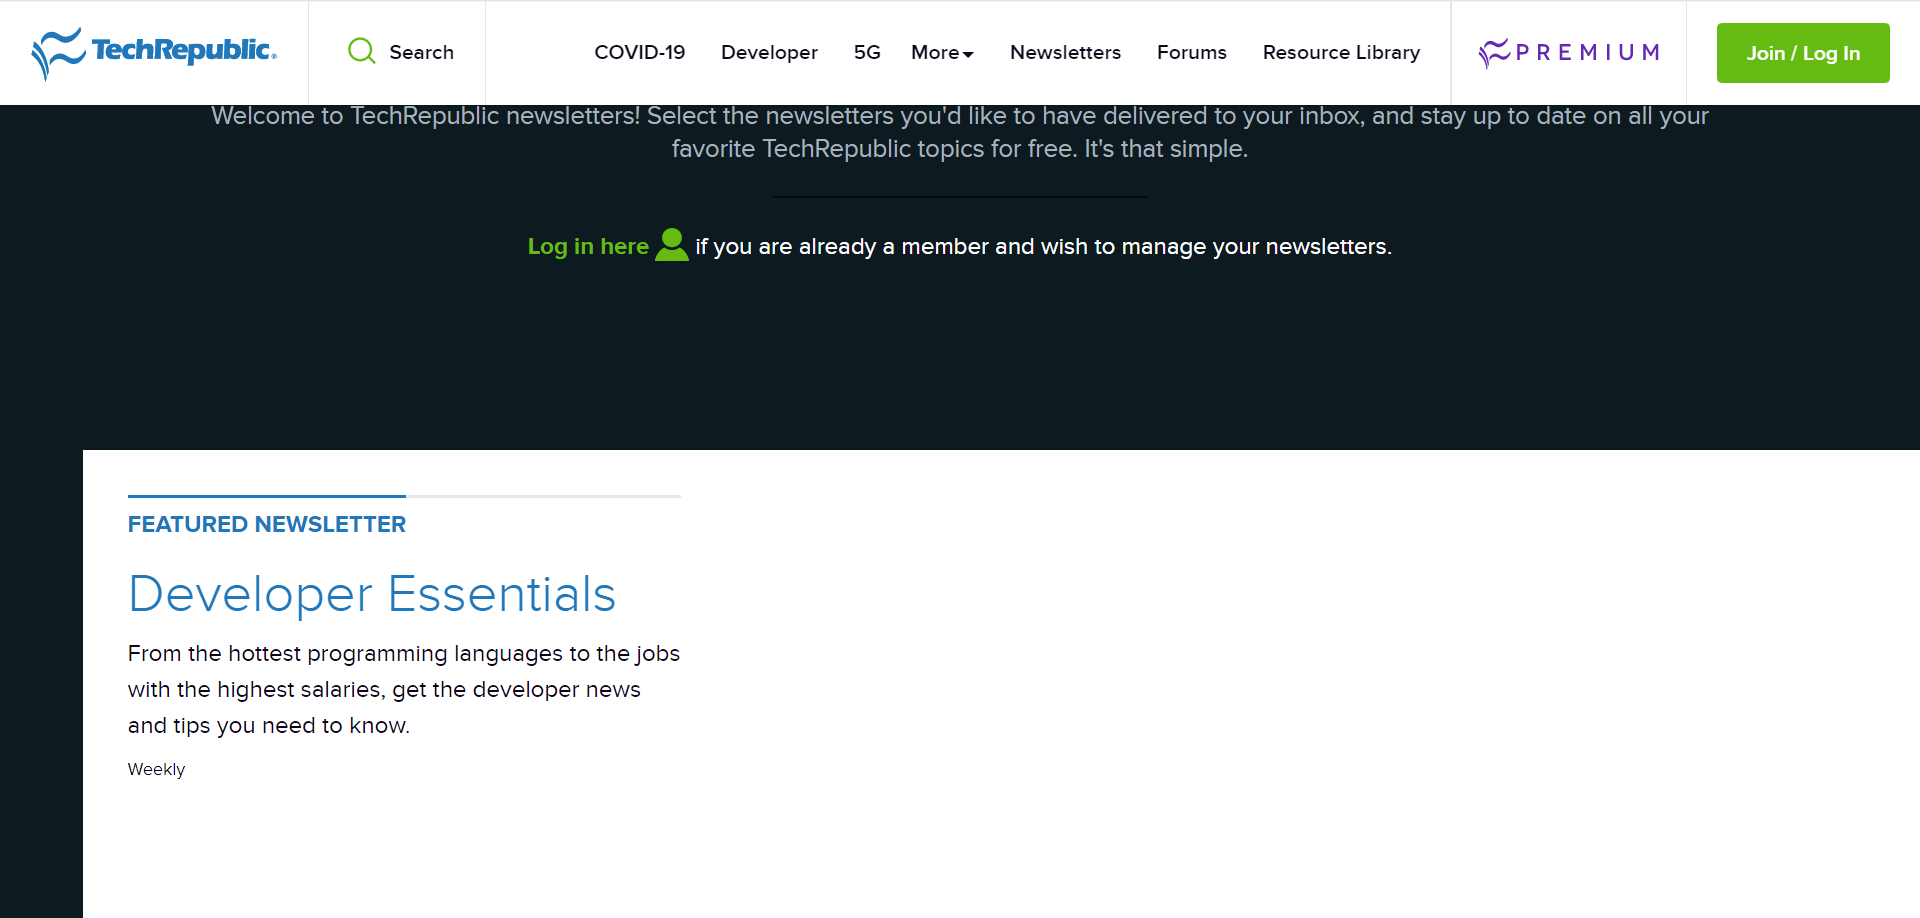Open the Developer Essentials newsletter title
The width and height of the screenshot is (1920, 918).
coord(372,594)
